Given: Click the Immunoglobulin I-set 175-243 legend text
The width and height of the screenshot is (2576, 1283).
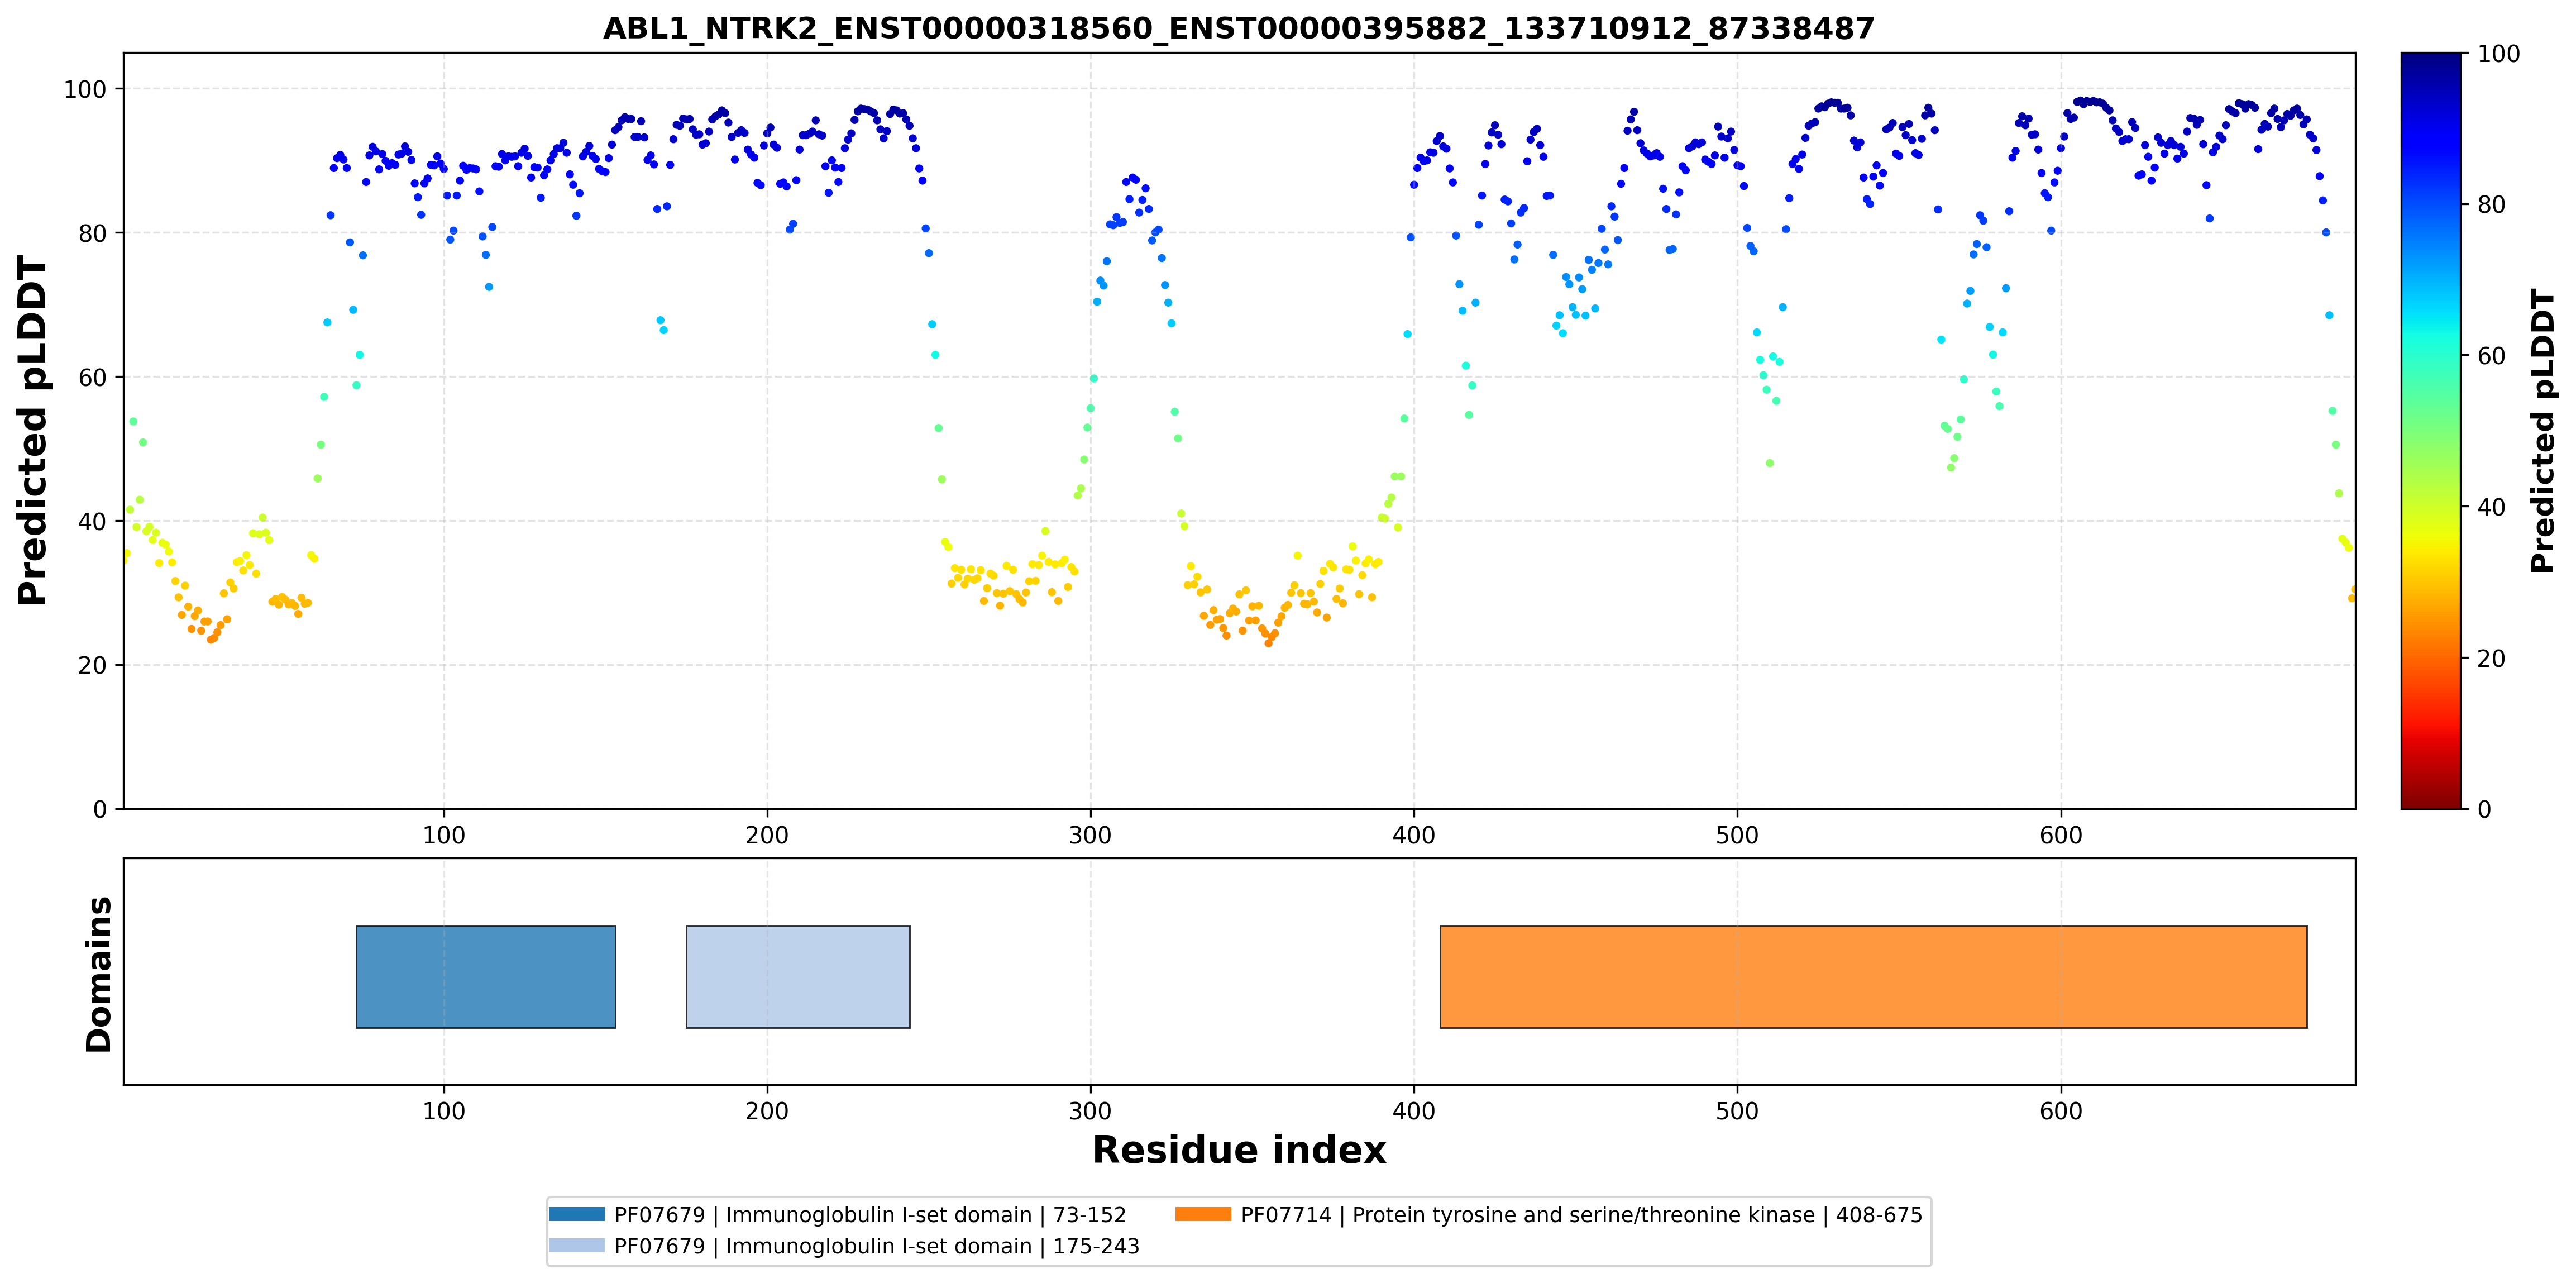Looking at the screenshot, I should tap(877, 1246).
